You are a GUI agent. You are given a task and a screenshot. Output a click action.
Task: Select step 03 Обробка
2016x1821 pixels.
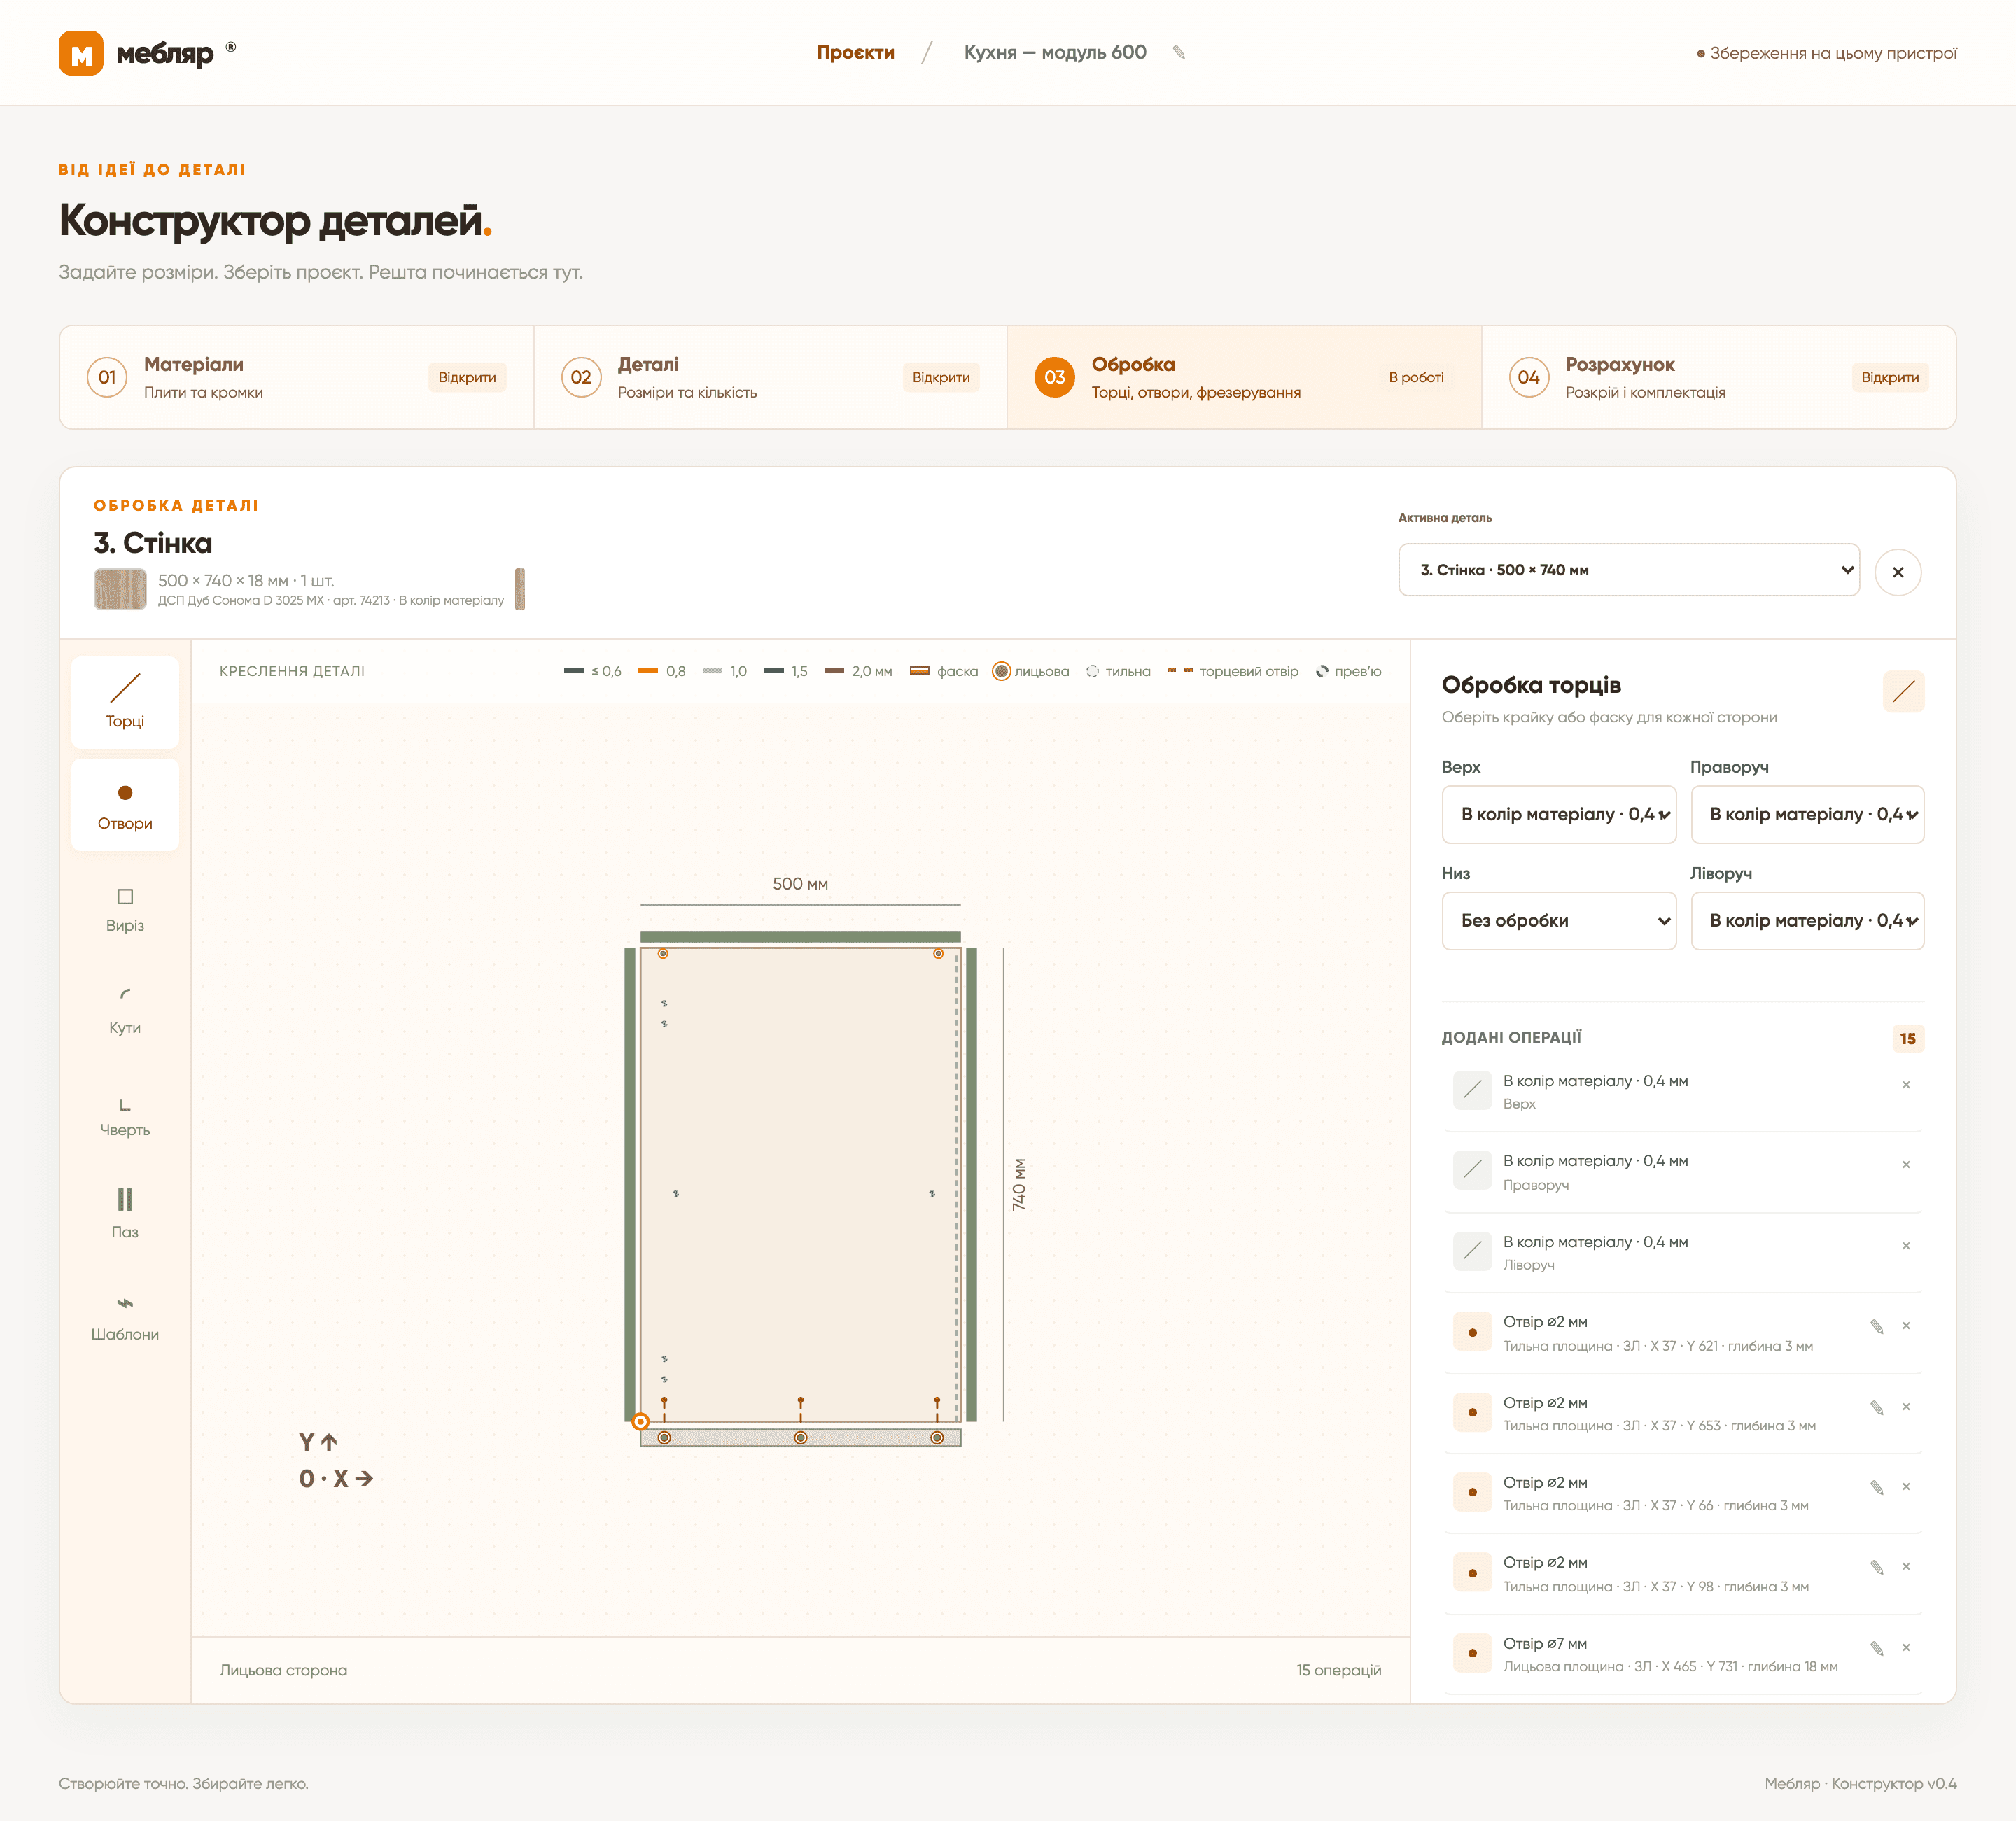click(x=1244, y=377)
